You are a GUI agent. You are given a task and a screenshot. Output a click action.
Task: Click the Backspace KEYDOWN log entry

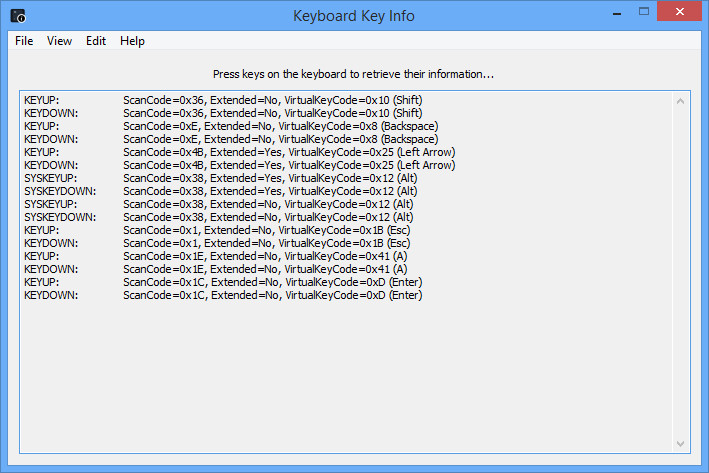tap(240, 139)
